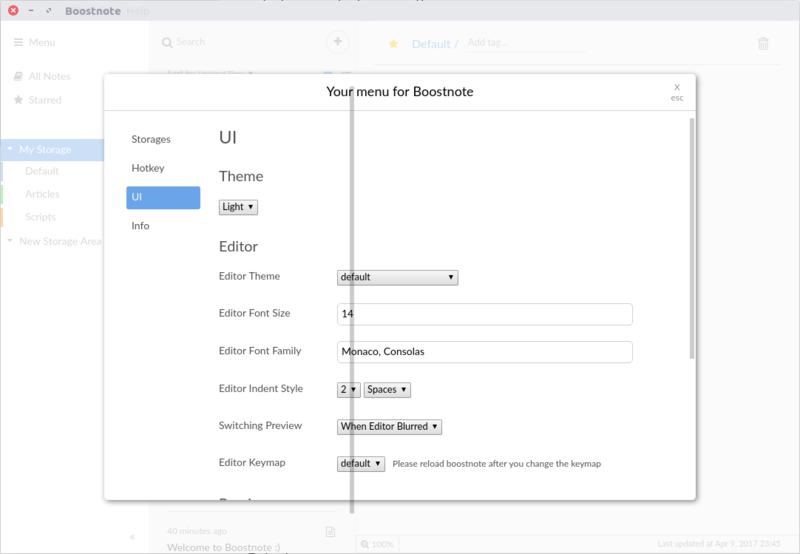Select the Articles folder
Viewport: 800px width, 554px height.
point(42,194)
